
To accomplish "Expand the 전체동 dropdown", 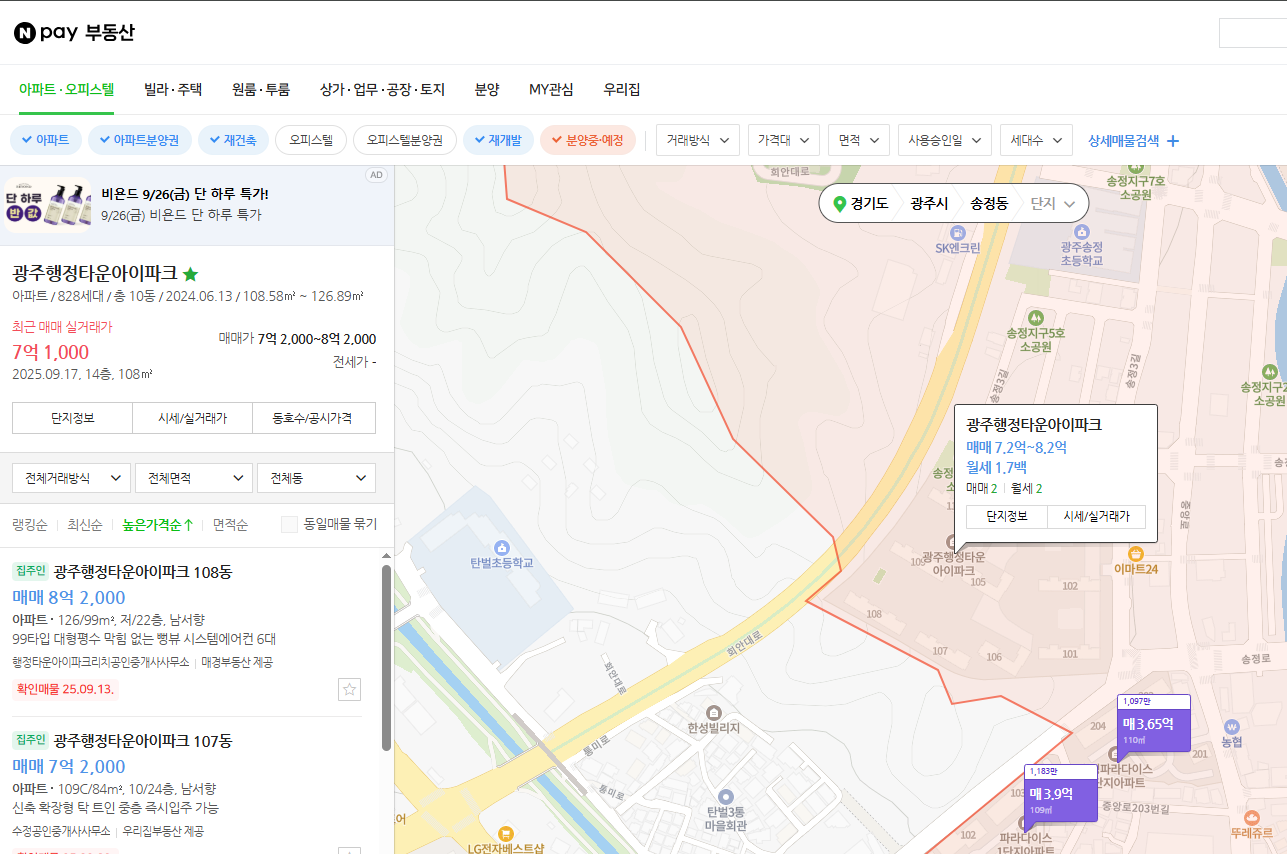I will (x=316, y=478).
